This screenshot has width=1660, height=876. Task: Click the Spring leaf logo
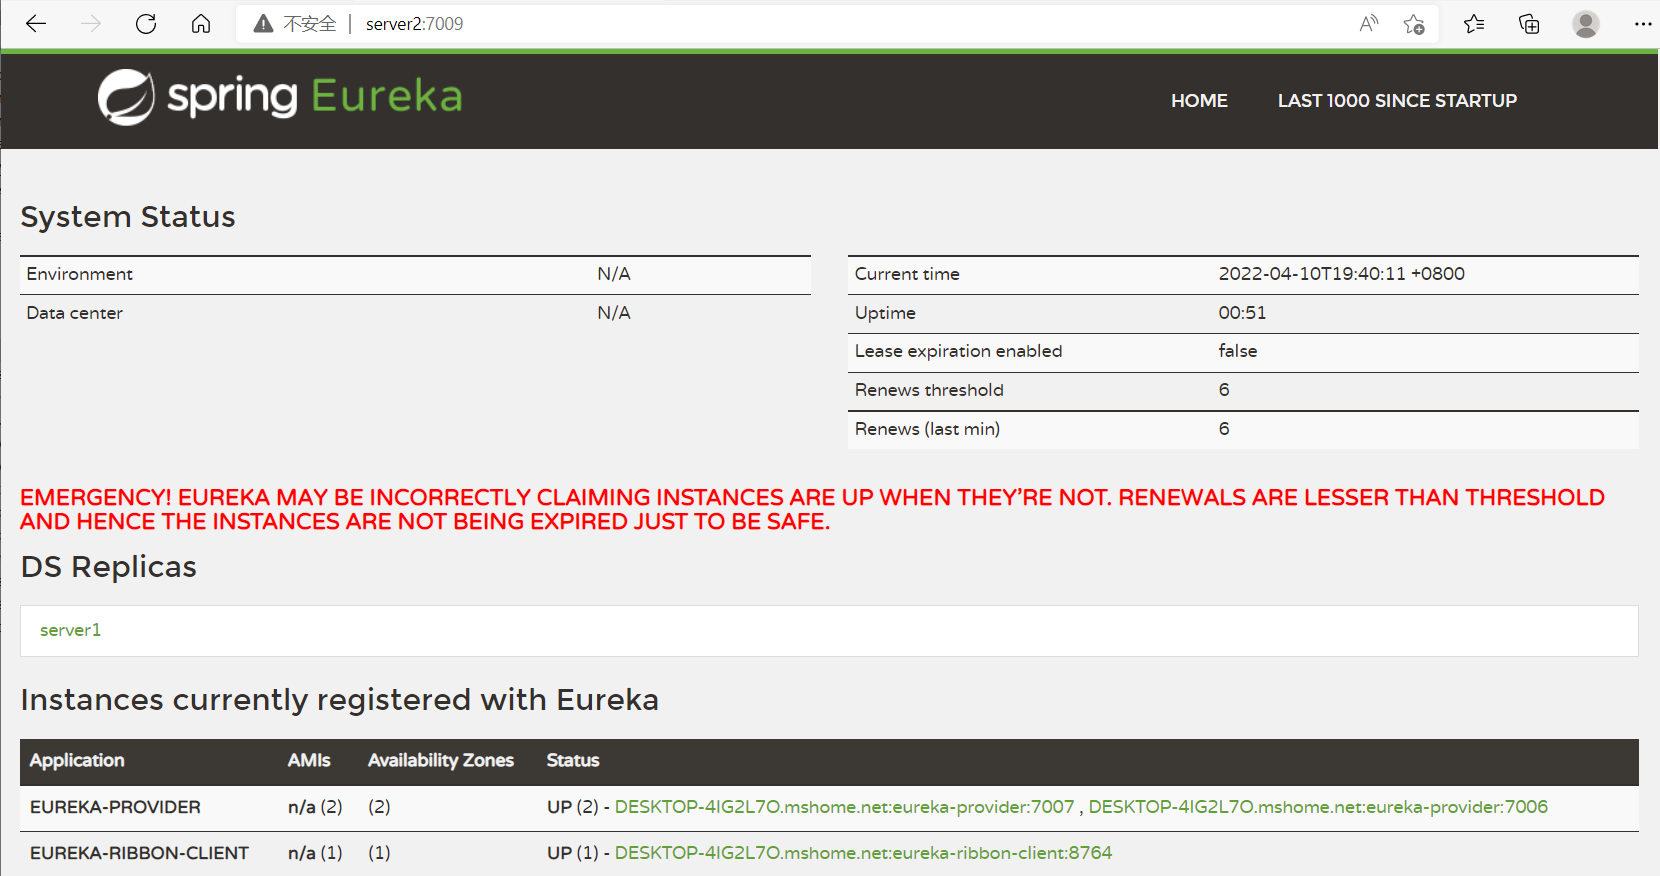coord(126,97)
